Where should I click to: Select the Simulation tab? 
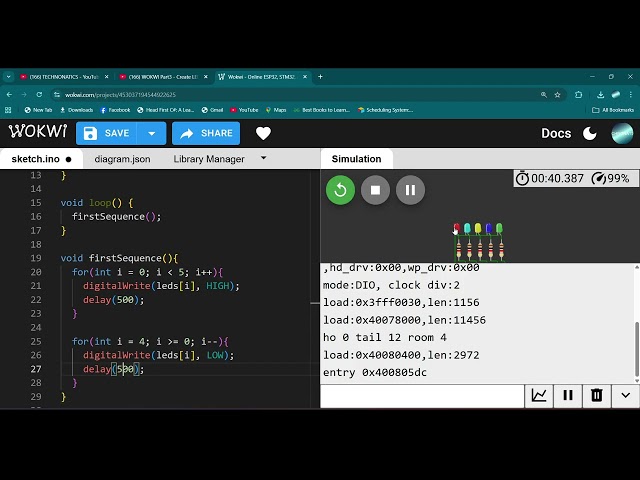(x=356, y=159)
